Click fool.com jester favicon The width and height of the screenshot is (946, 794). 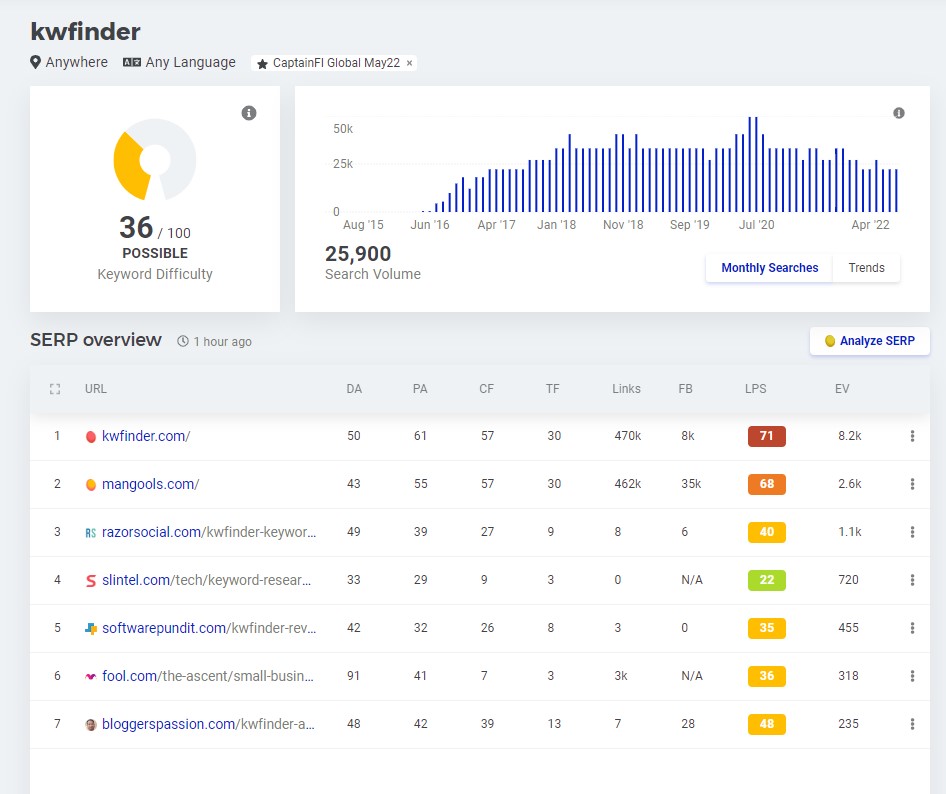pos(90,676)
